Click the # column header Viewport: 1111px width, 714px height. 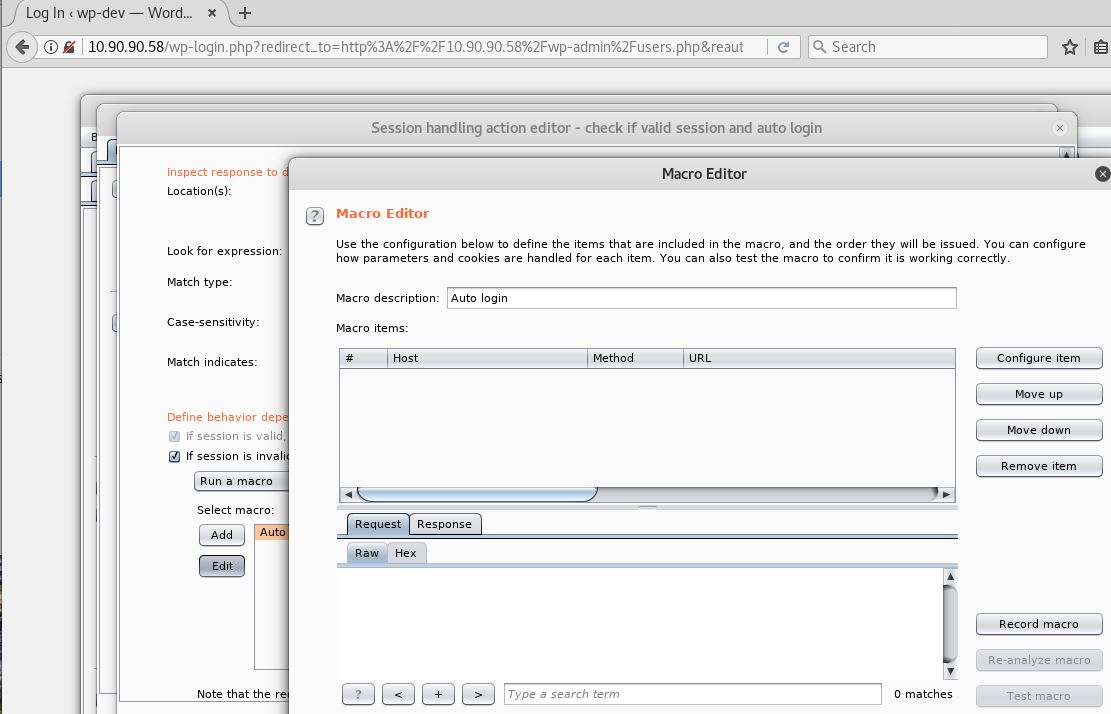coord(363,358)
